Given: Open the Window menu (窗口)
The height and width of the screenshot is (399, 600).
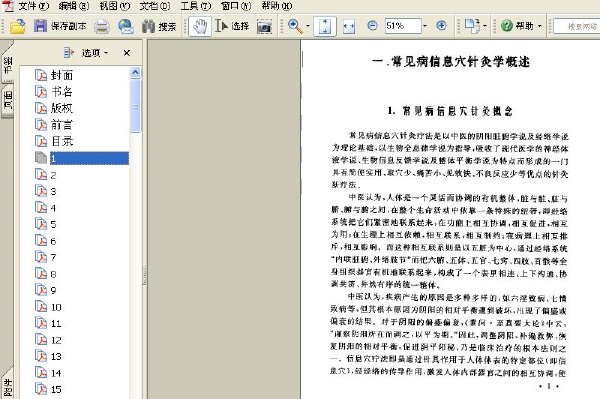Looking at the screenshot, I should 236,6.
